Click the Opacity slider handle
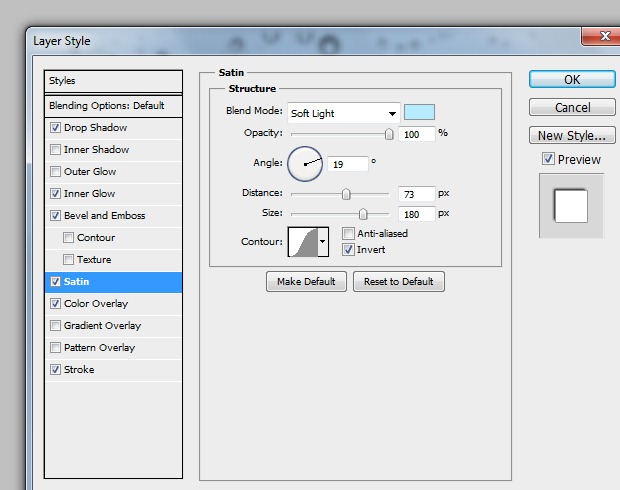The height and width of the screenshot is (490, 620). [389, 134]
